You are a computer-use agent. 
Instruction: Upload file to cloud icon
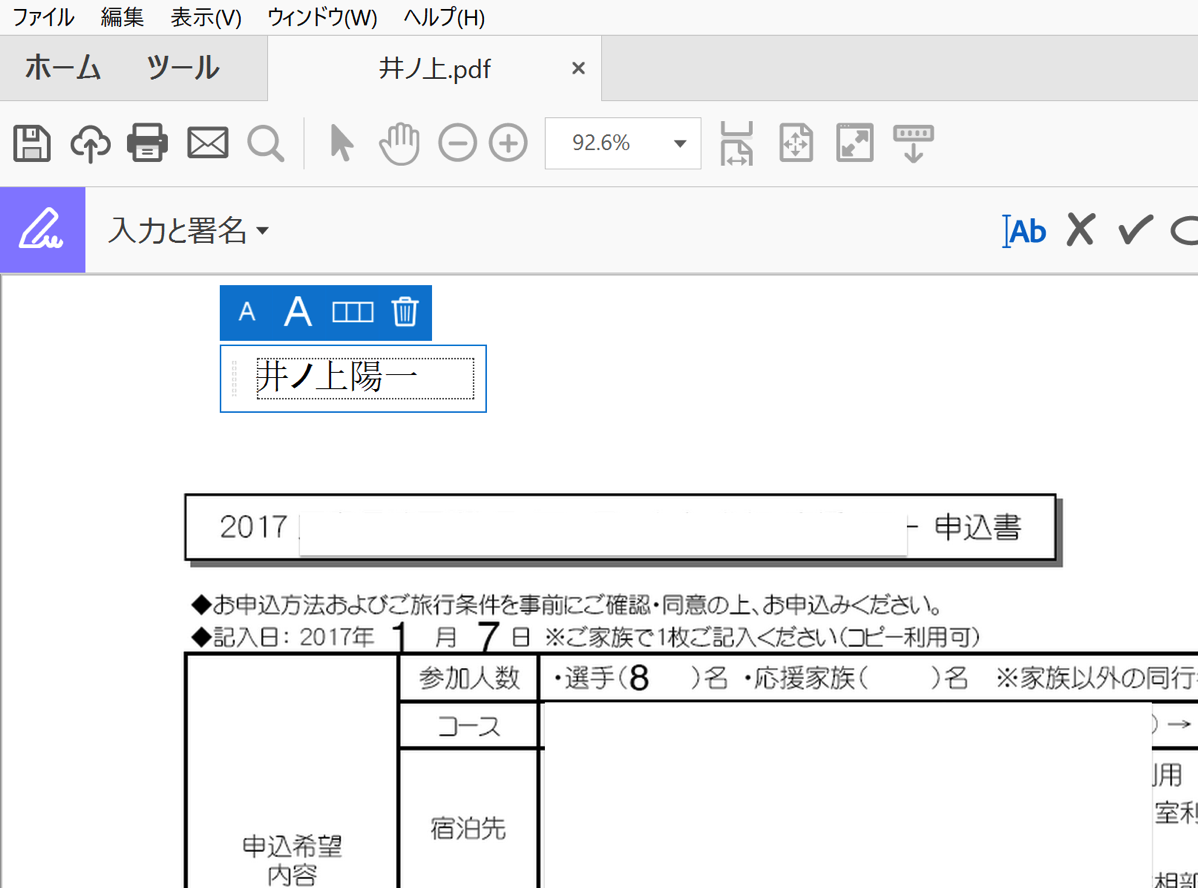click(90, 143)
